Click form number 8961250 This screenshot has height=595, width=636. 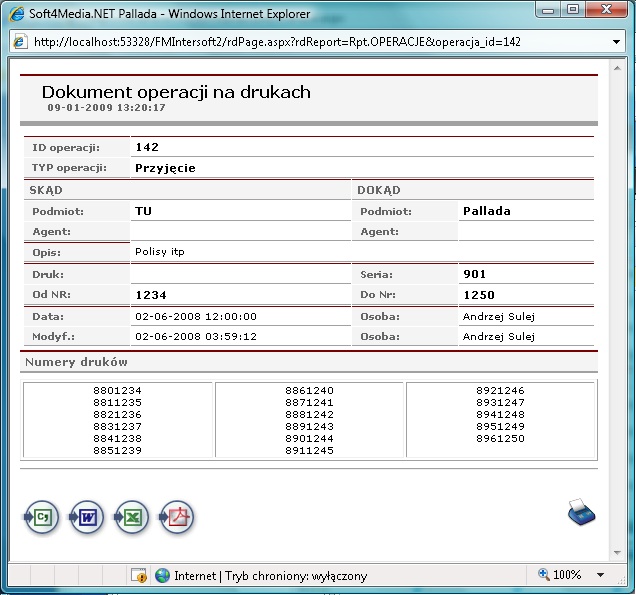pos(501,438)
